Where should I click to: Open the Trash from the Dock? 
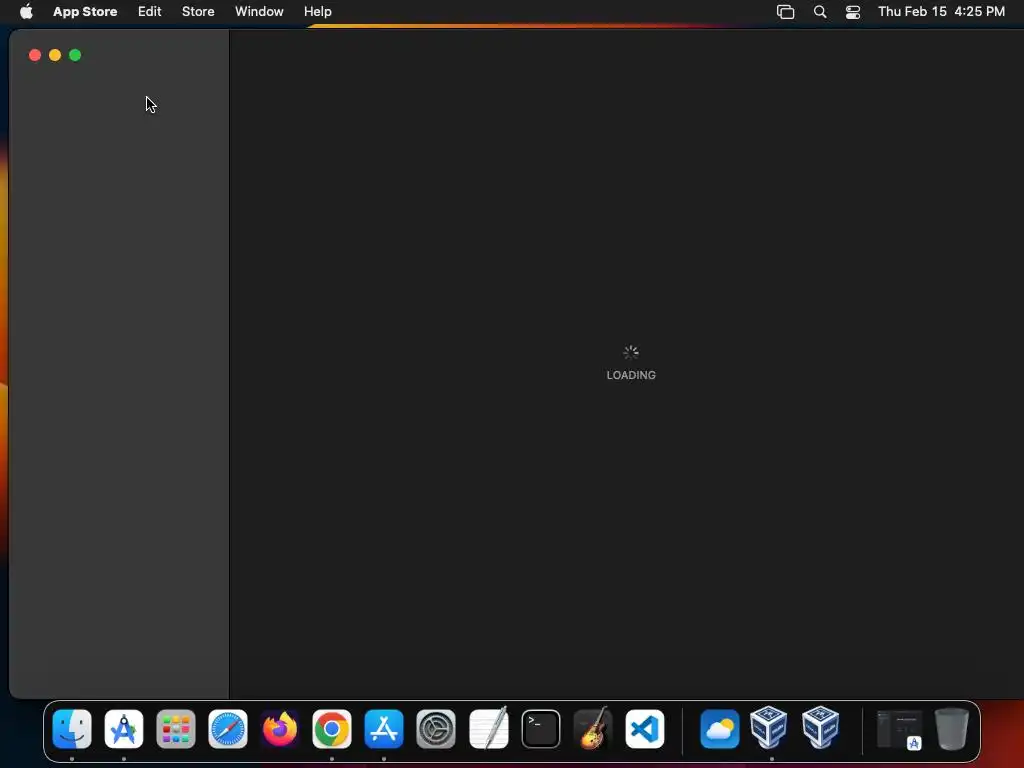click(952, 729)
